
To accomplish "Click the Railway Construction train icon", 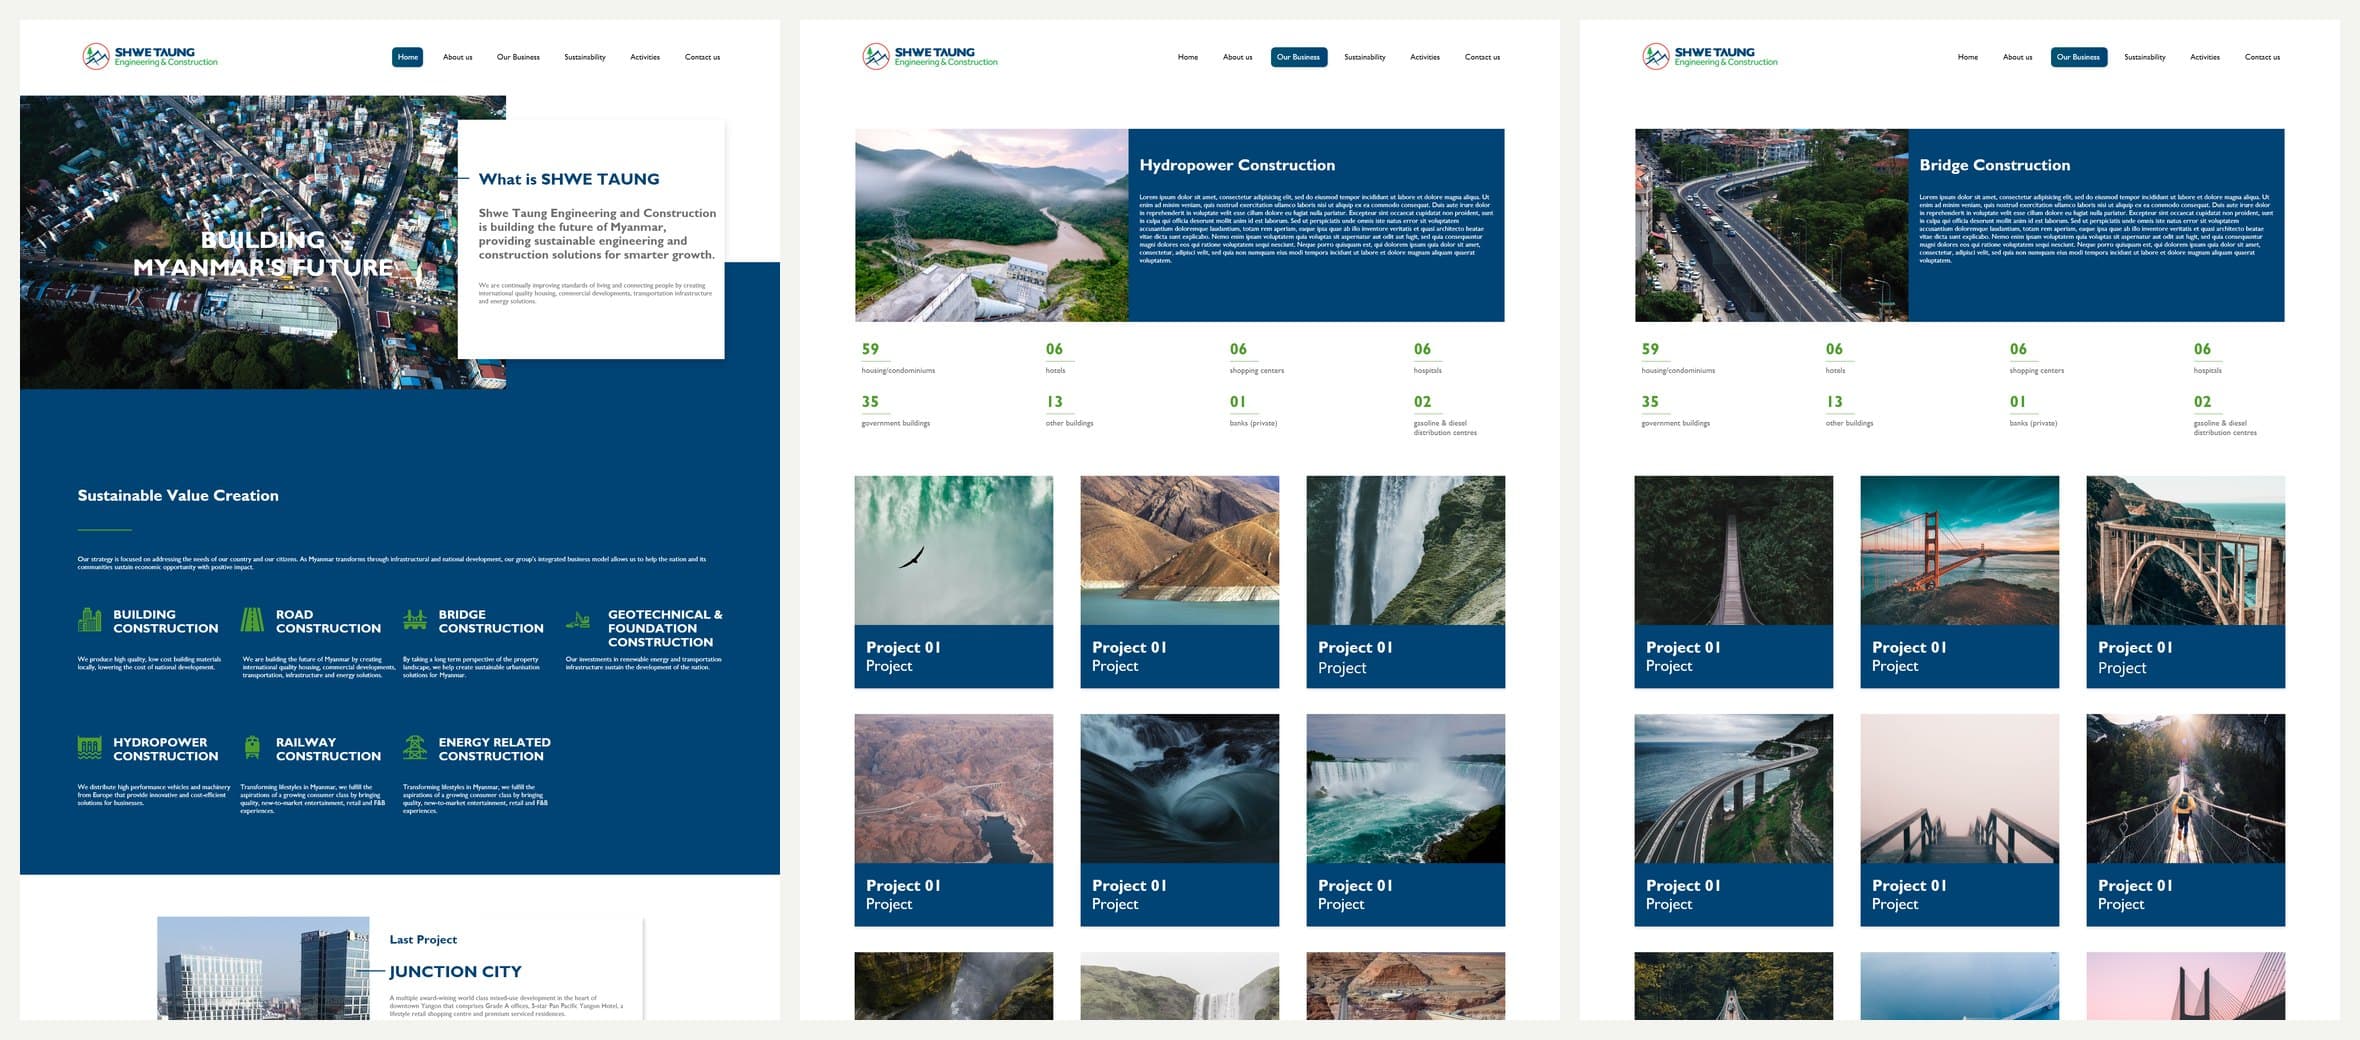I will point(252,747).
